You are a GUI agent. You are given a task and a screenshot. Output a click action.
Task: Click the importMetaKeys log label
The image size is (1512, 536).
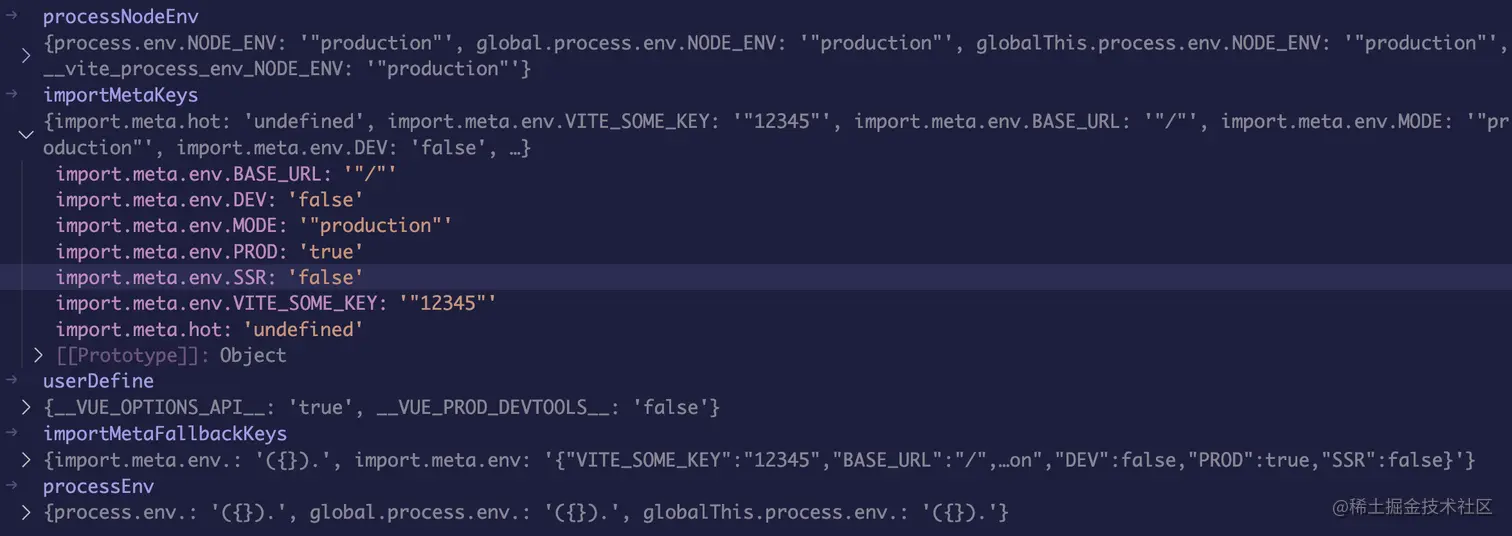click(120, 95)
